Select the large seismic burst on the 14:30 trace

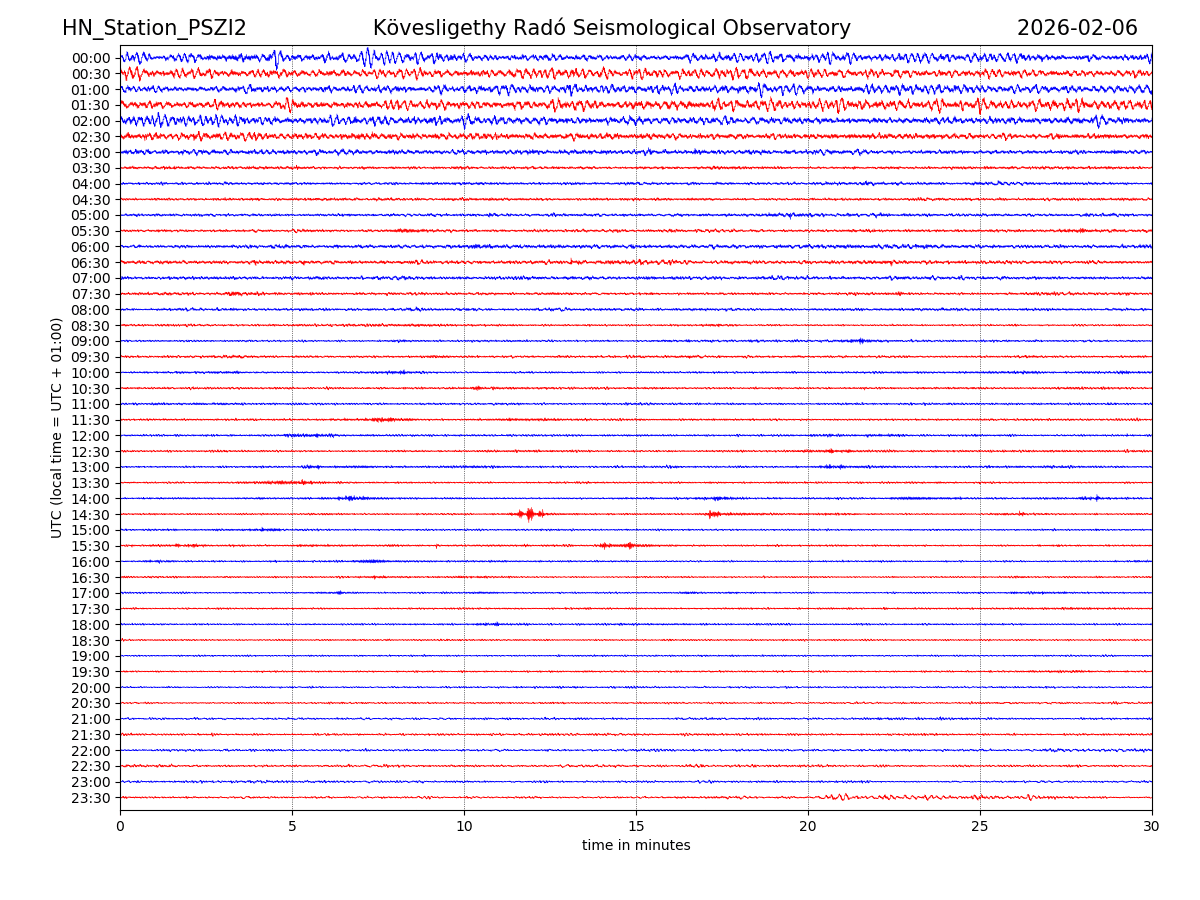tap(529, 514)
